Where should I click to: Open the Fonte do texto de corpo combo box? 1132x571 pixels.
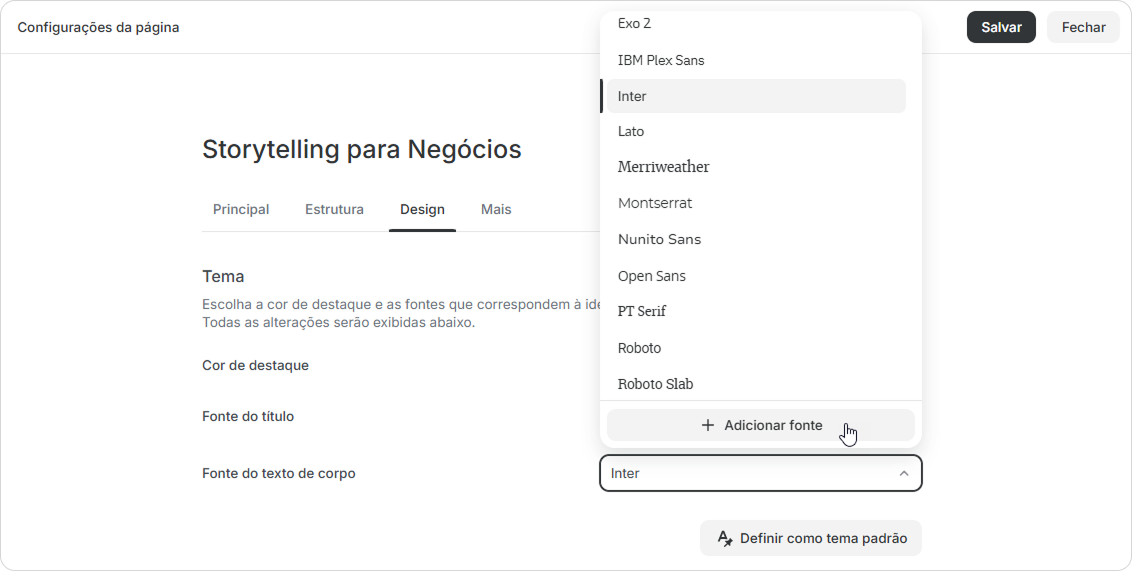(x=760, y=474)
